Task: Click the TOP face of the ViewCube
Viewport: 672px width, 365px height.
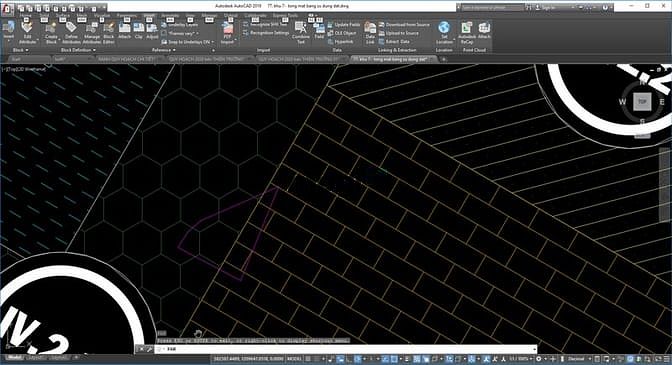Action: [x=642, y=102]
